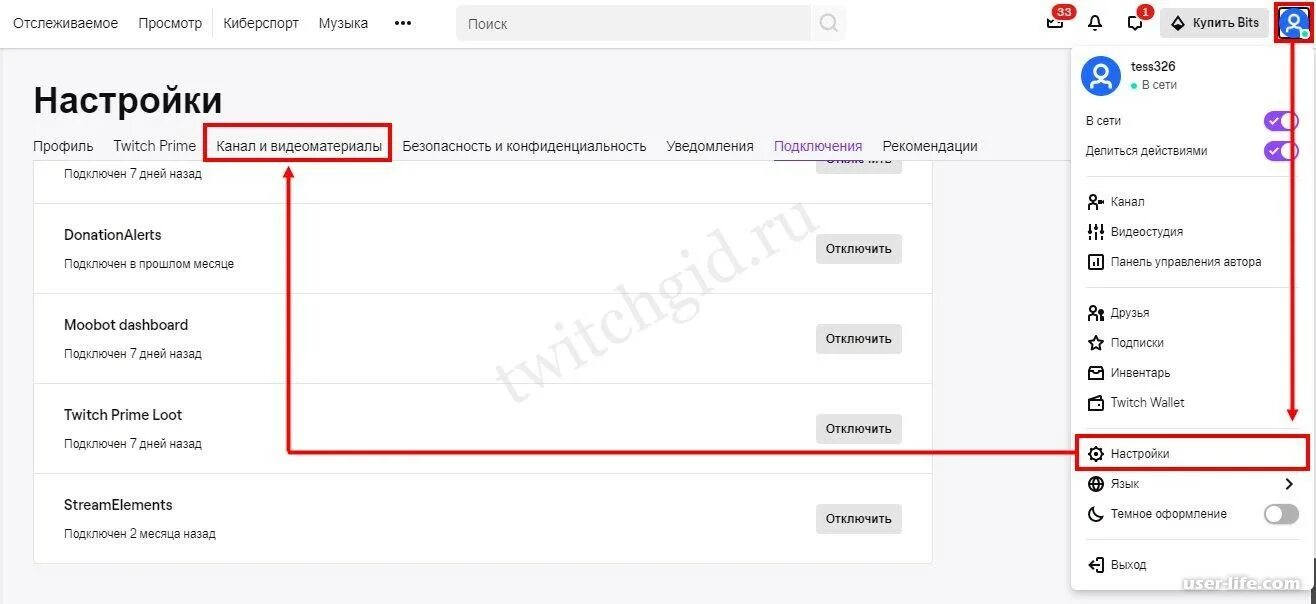Select Канал label in user menu
1316x604 pixels.
tap(1128, 202)
